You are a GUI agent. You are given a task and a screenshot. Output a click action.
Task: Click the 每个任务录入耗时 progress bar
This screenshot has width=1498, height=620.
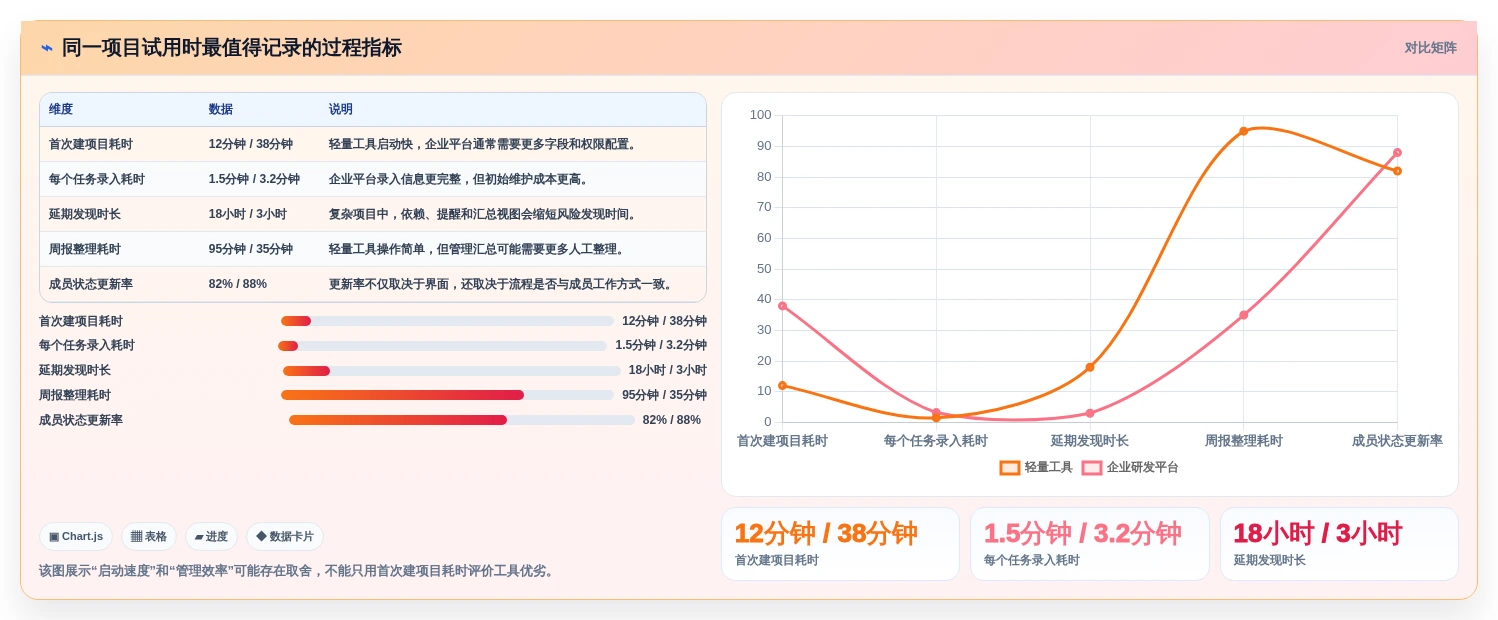pyautogui.click(x=442, y=346)
